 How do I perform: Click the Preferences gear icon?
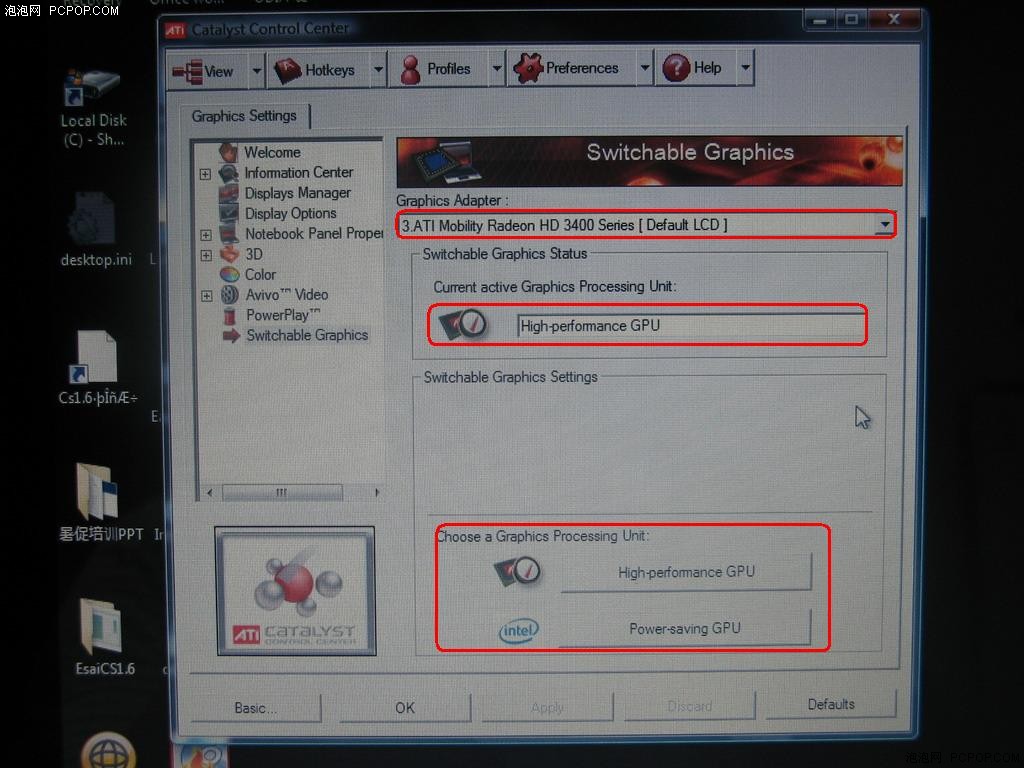pos(528,68)
